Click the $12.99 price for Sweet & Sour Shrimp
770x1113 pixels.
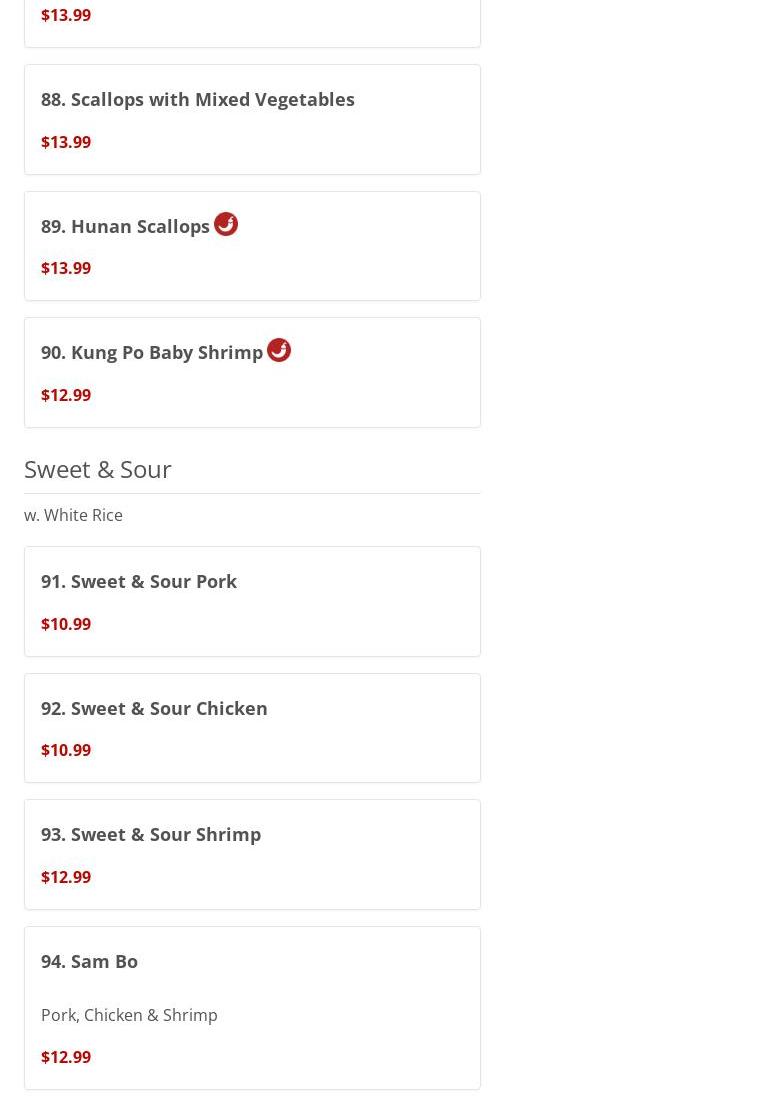[66, 877]
